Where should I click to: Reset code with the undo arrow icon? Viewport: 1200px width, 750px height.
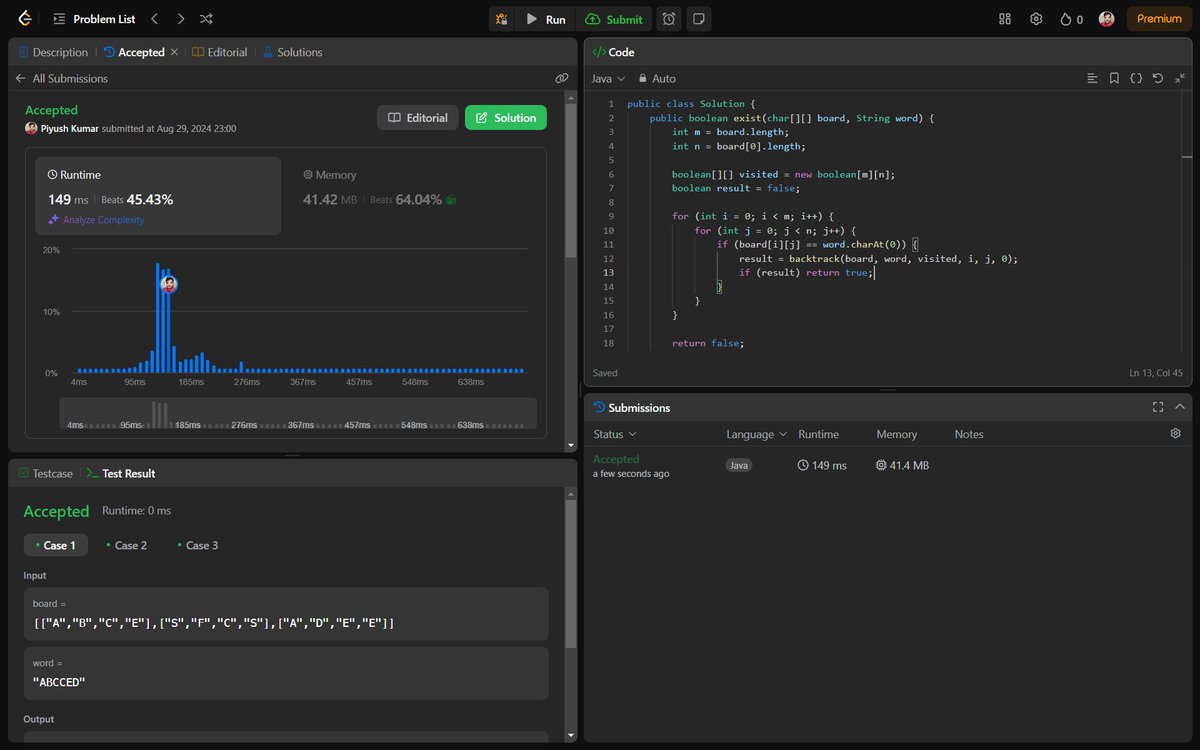pos(1158,78)
